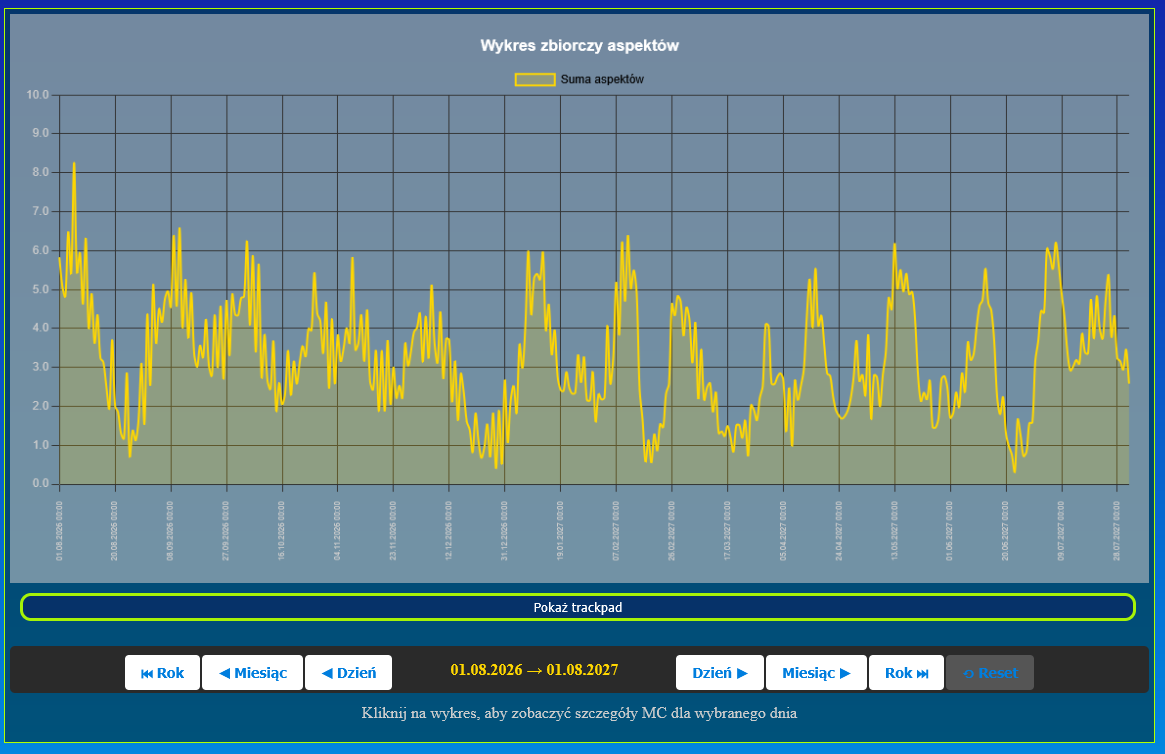Click the 5.0 y-axis label
Screen dimensions: 1165x754
tap(39, 289)
